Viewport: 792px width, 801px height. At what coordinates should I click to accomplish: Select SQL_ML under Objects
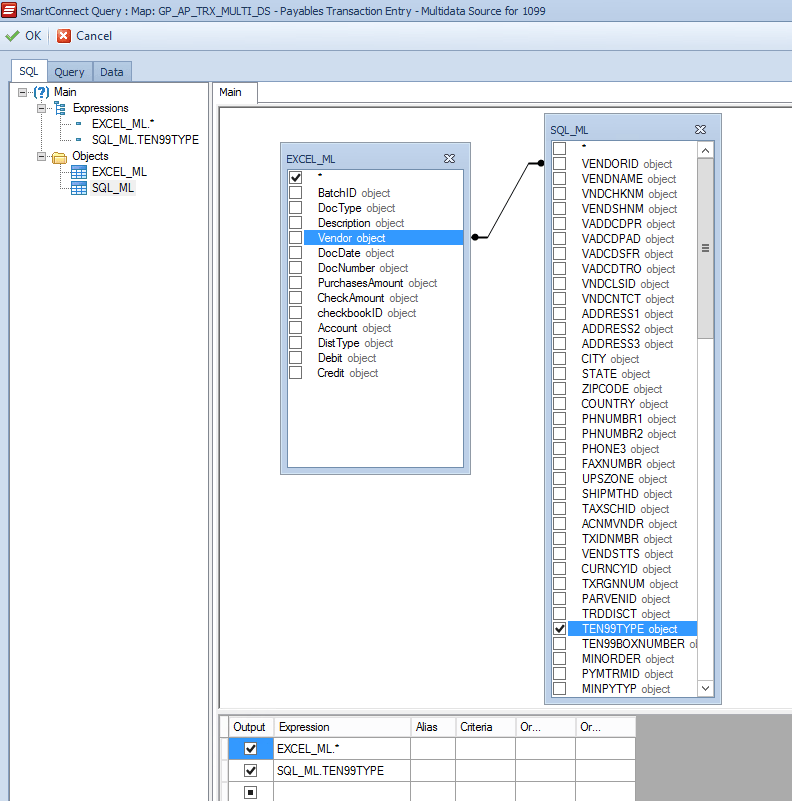click(x=113, y=188)
